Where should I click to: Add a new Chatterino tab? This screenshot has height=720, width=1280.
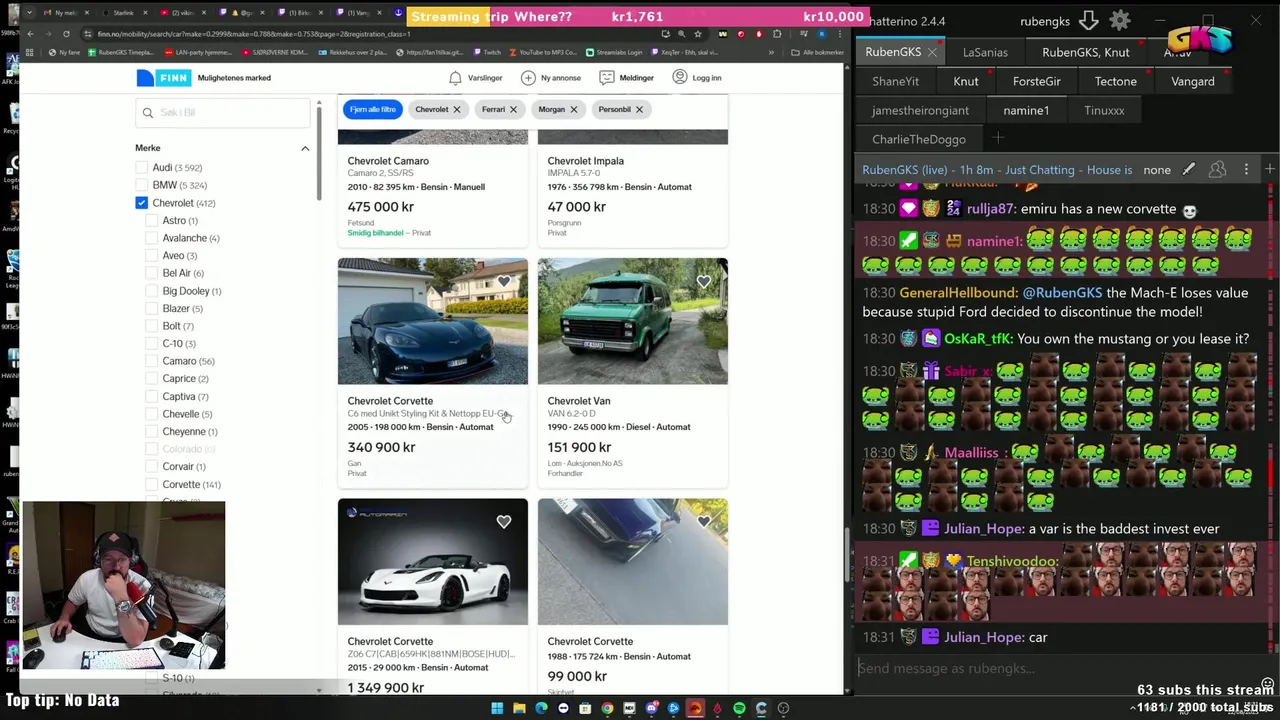(x=998, y=138)
